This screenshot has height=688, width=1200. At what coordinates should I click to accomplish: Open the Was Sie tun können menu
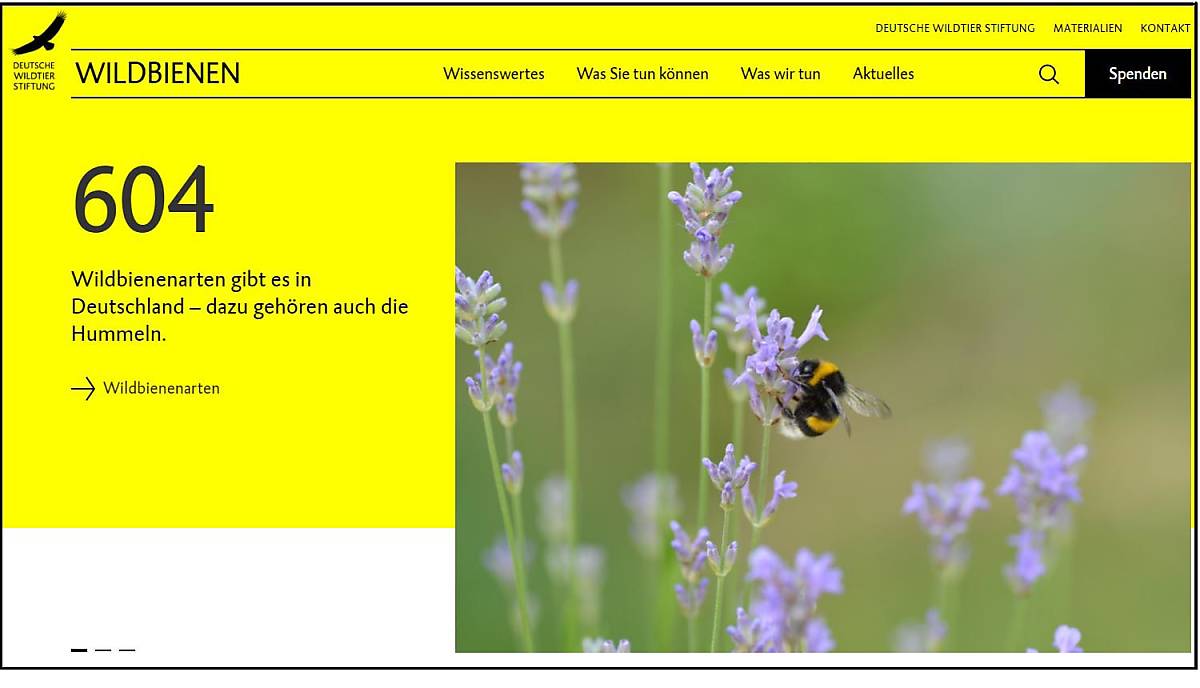pyautogui.click(x=642, y=74)
